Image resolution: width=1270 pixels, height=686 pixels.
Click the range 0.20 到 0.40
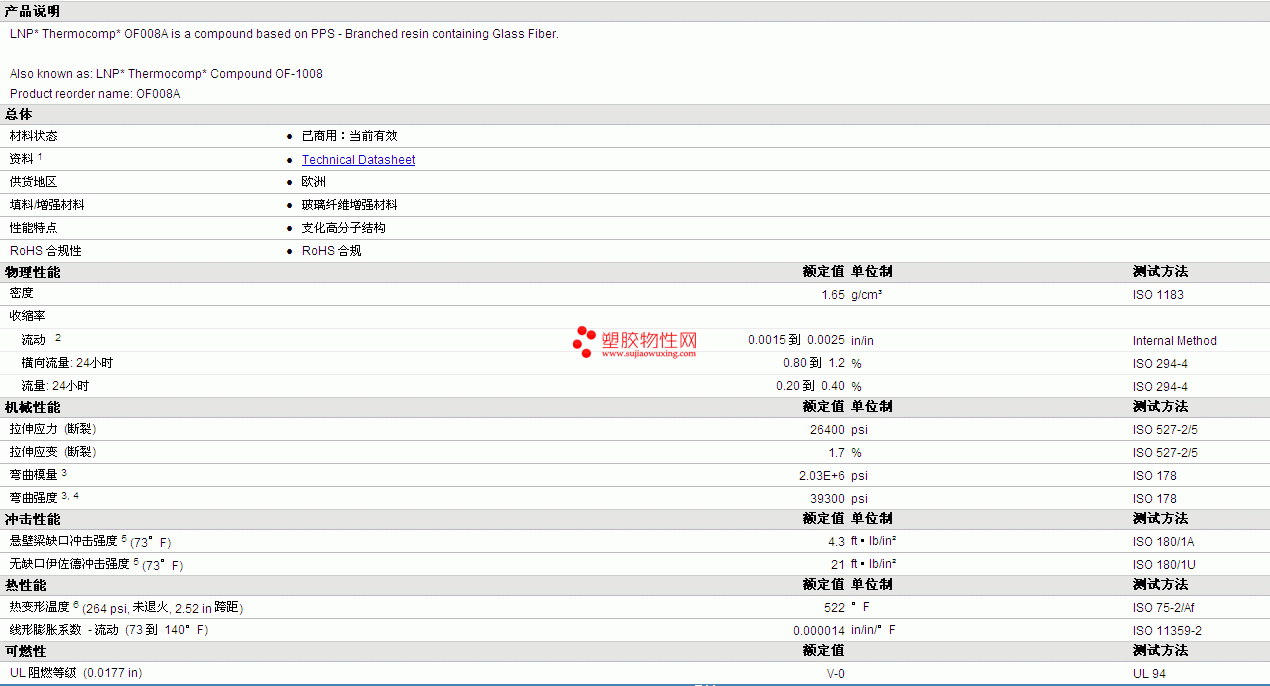click(x=810, y=386)
